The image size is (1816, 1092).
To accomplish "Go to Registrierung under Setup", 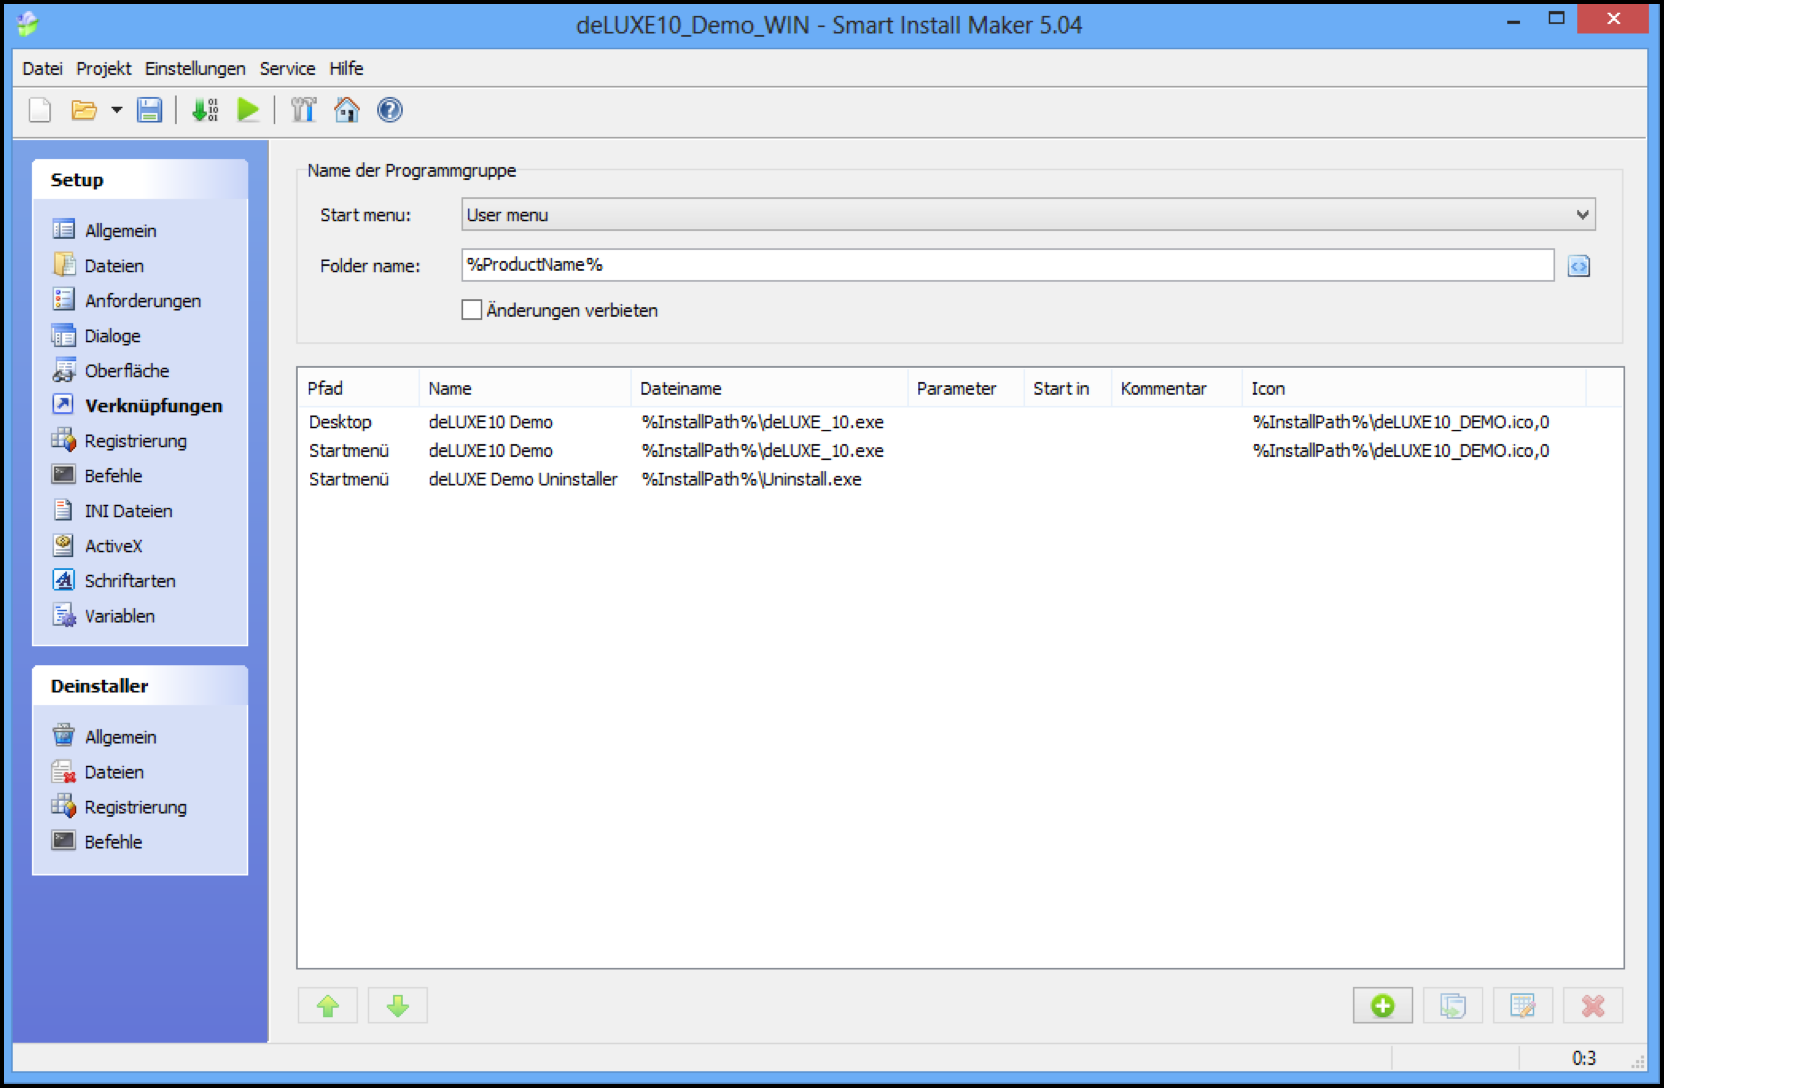I will point(135,441).
